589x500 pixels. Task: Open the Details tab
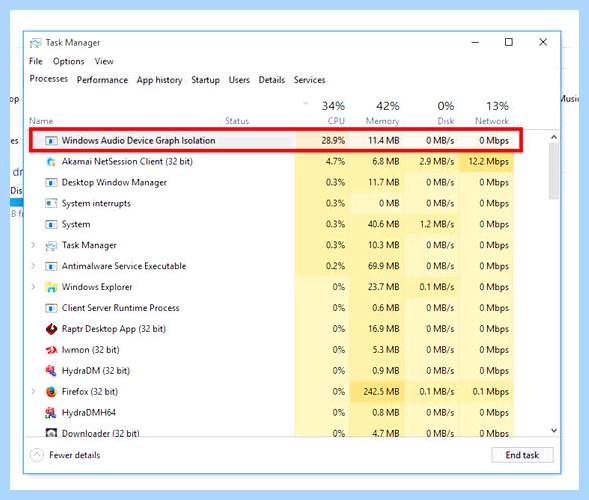(x=272, y=80)
